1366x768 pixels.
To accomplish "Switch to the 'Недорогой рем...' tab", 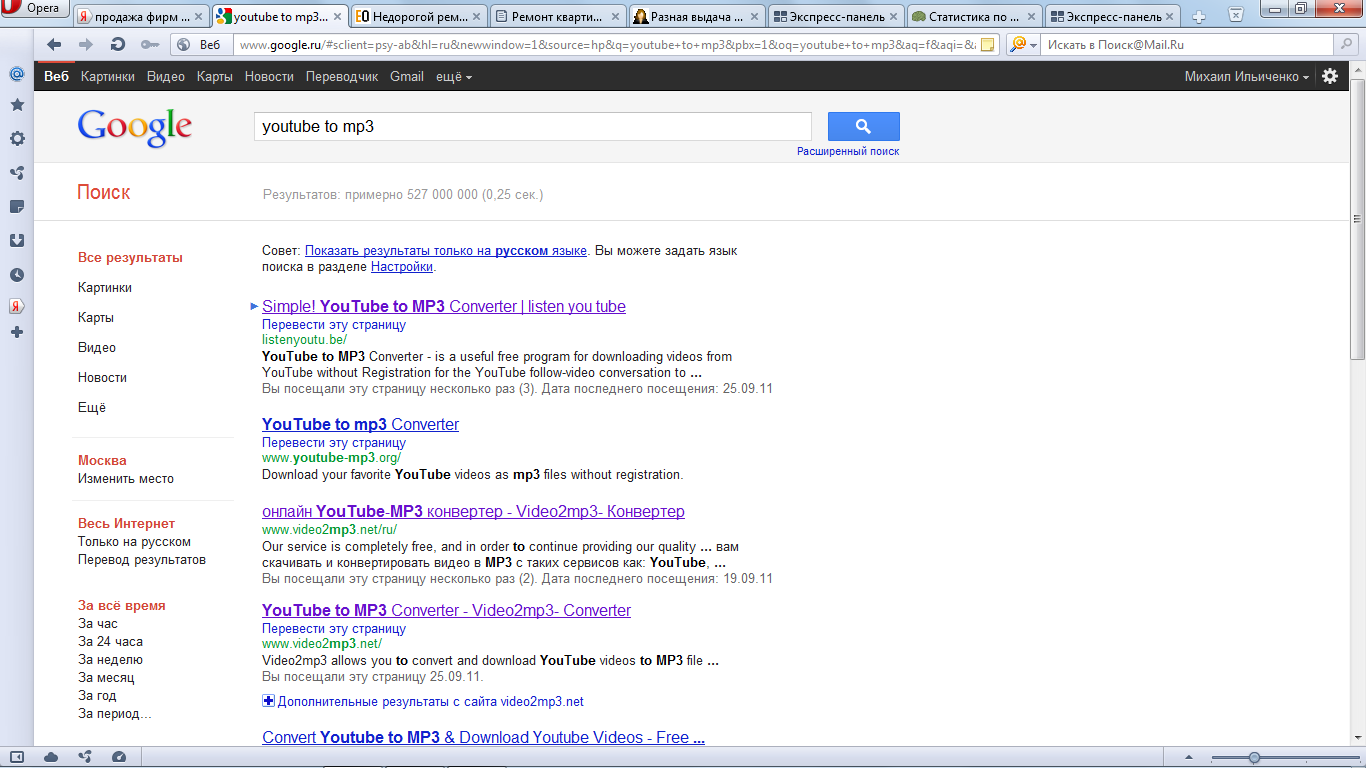I will [420, 17].
